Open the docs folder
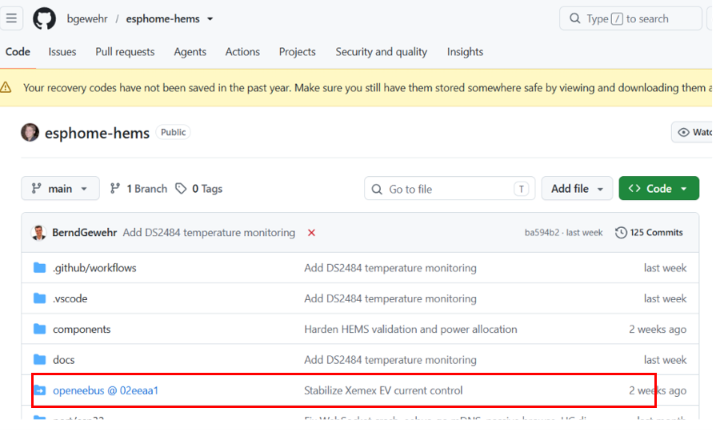The image size is (713, 430). pyautogui.click(x=63, y=360)
